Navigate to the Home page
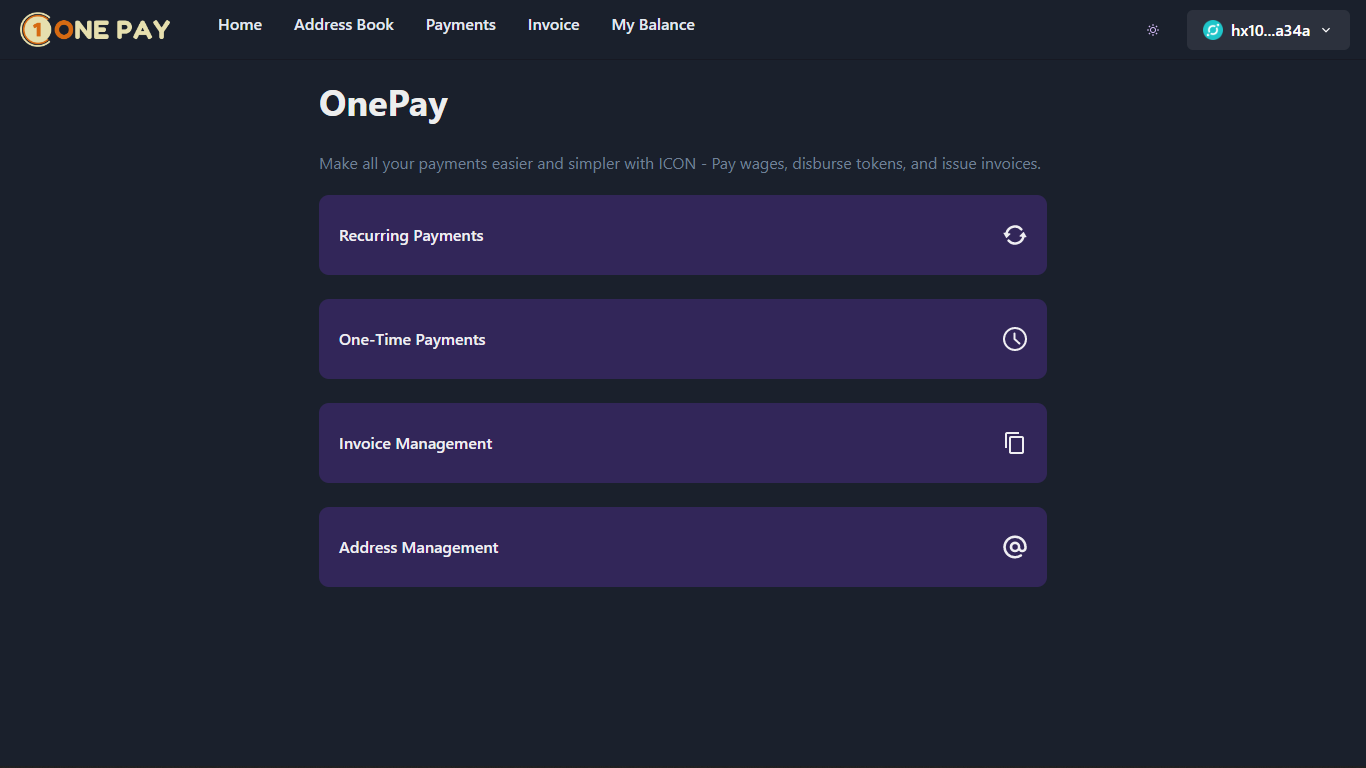Image resolution: width=1366 pixels, height=768 pixels. 239,24
